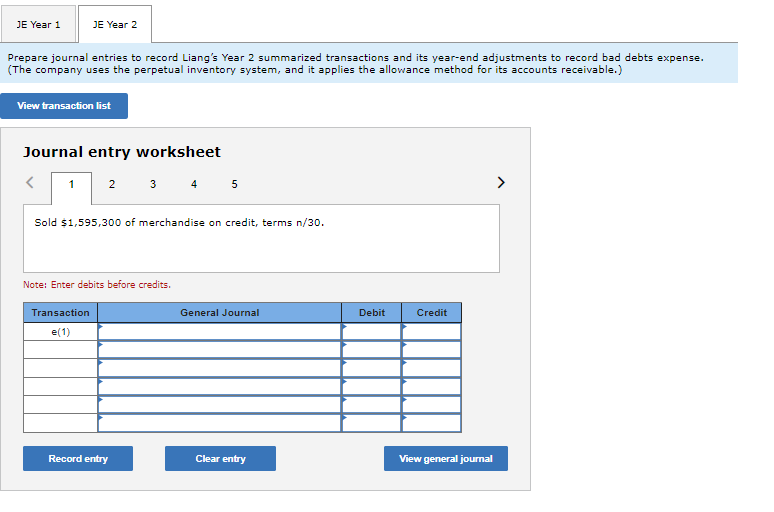Click the Clear entry button
This screenshot has width=774, height=512.
220,459
